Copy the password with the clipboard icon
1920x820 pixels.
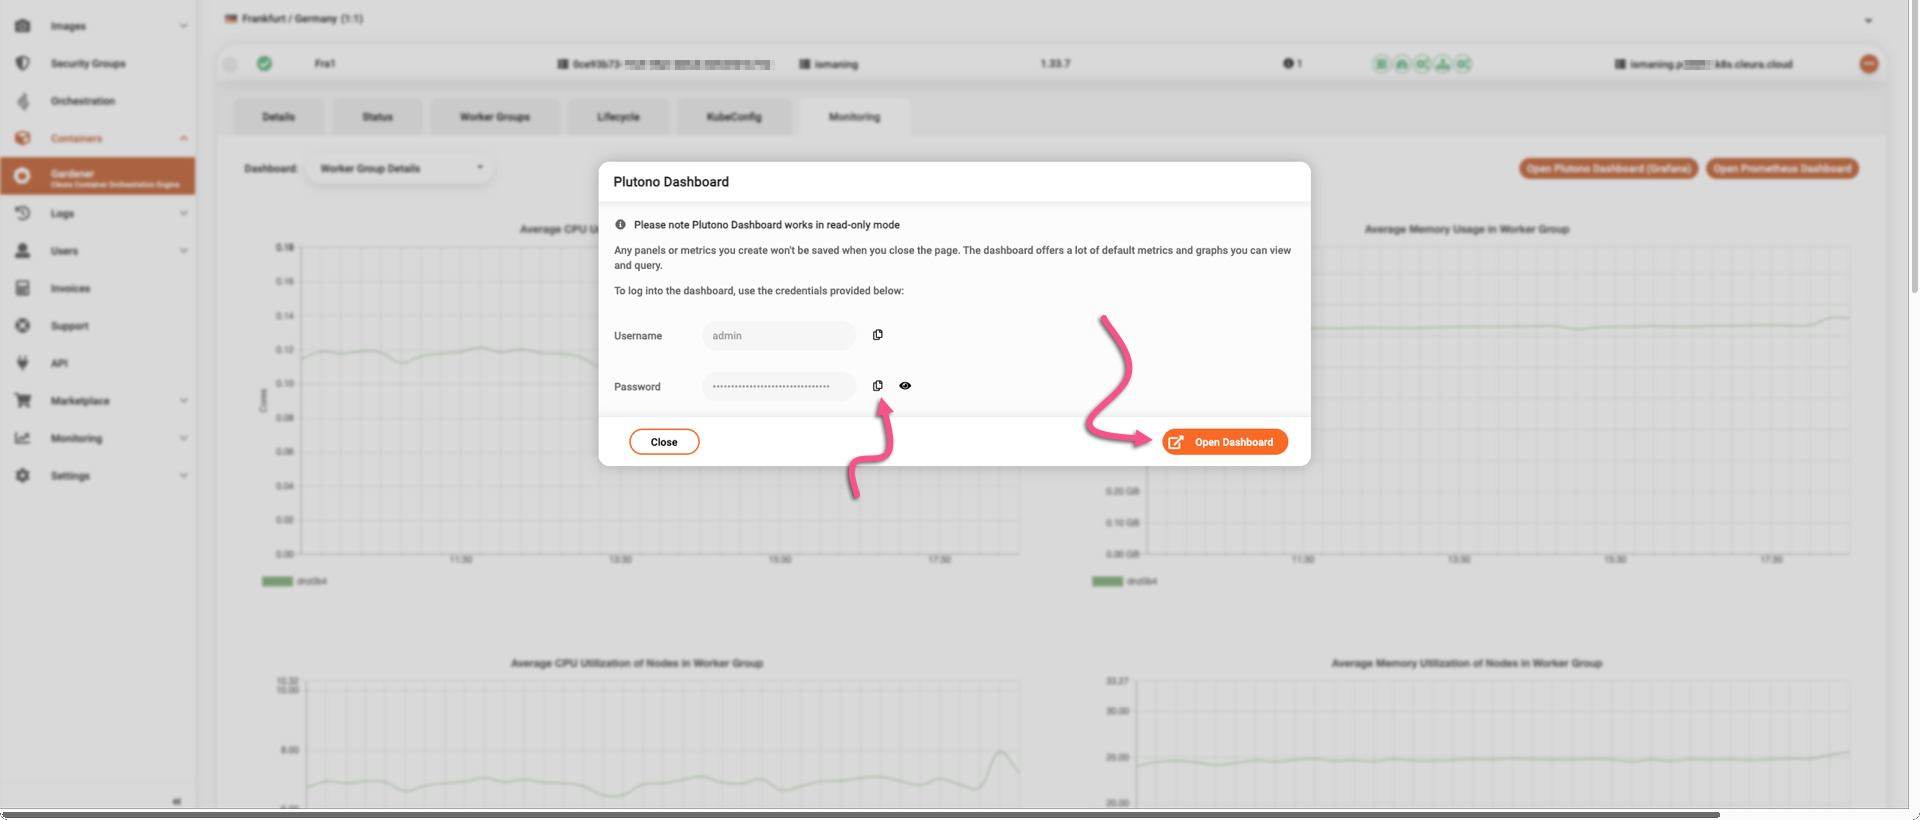click(877, 386)
